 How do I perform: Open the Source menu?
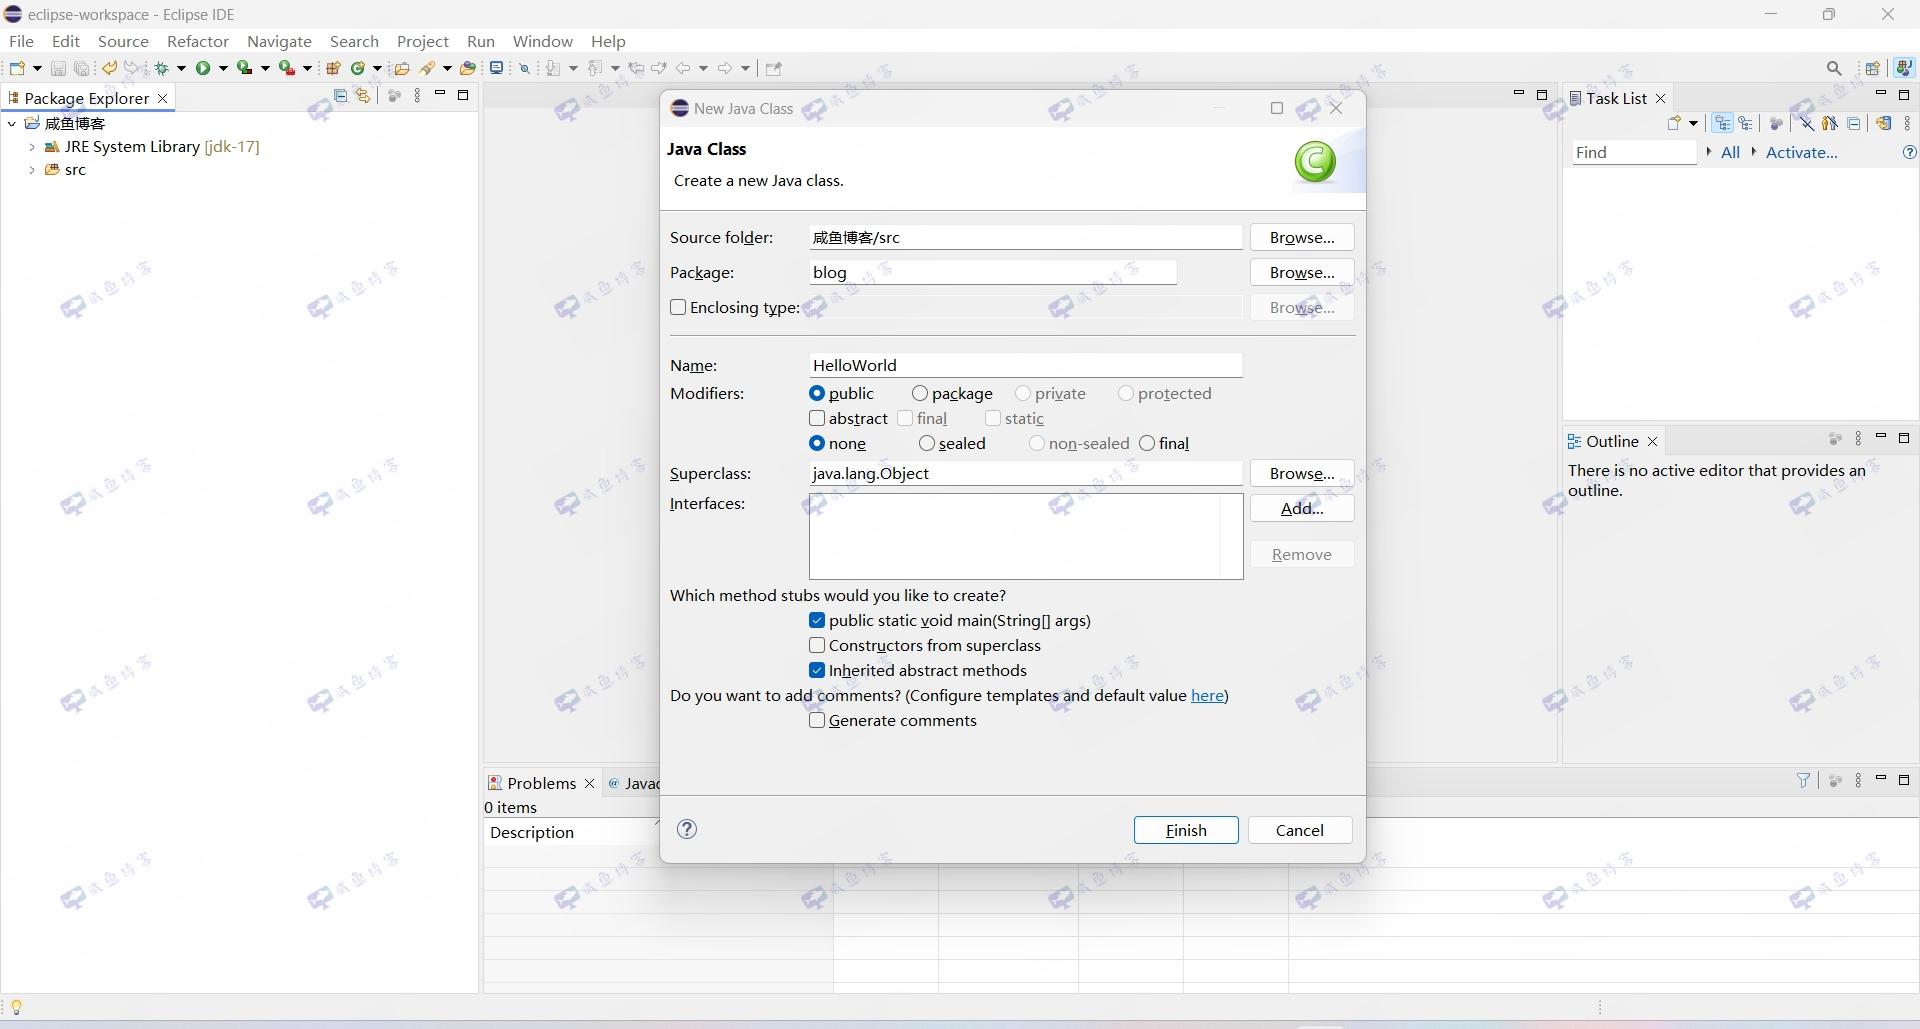tap(123, 41)
